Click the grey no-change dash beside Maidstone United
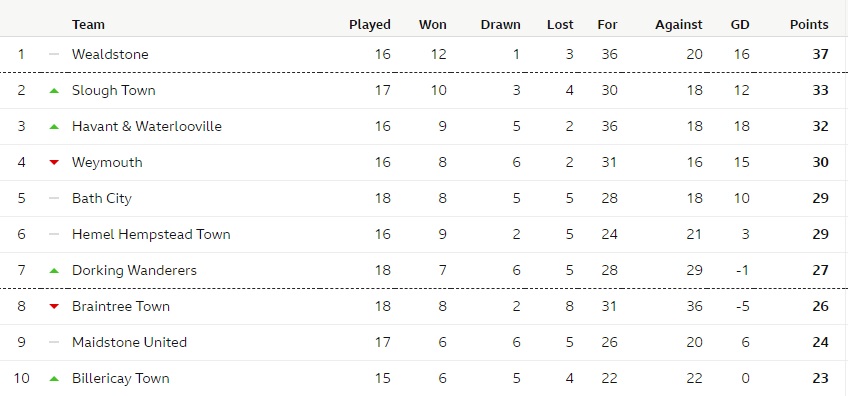Image resolution: width=848 pixels, height=396 pixels. [54, 342]
